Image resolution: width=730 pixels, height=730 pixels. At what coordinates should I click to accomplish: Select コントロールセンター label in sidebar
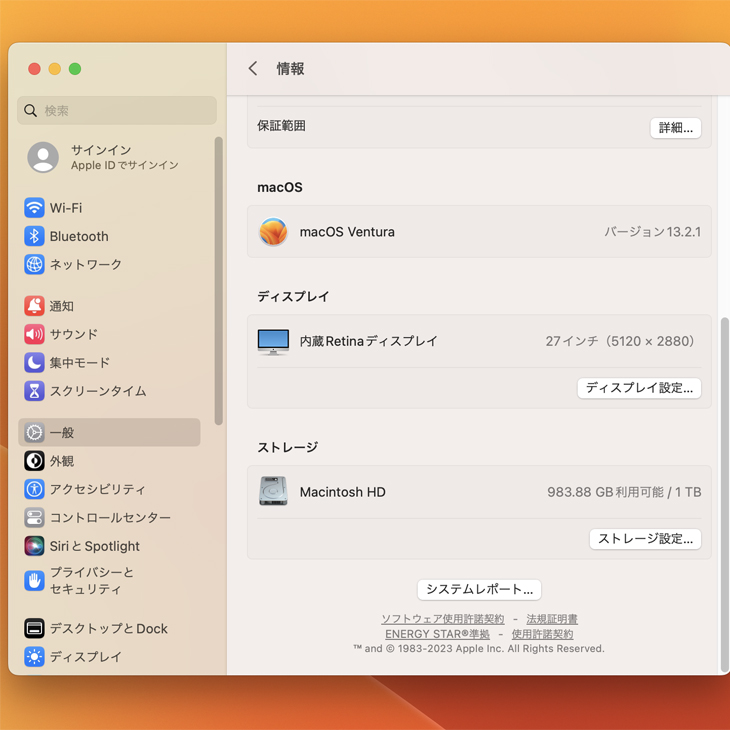pos(110,518)
